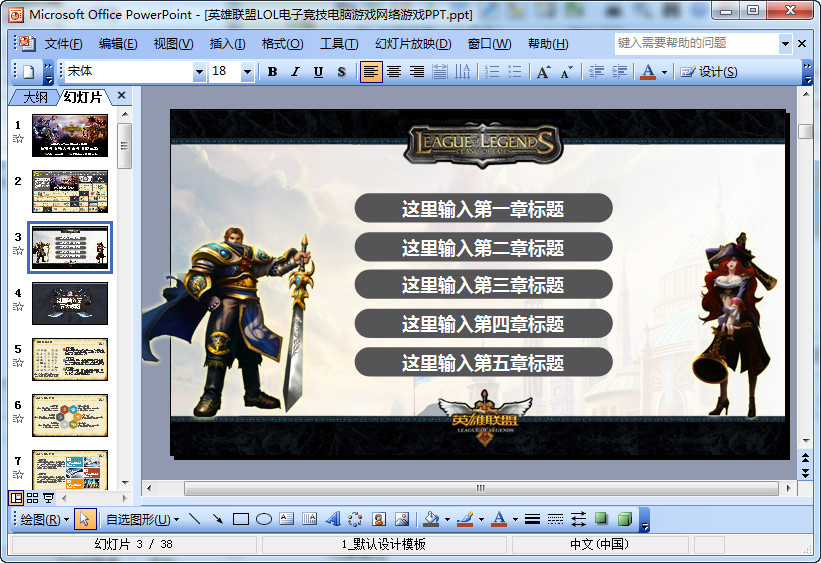821x563 pixels.
Task: Select the Oval drawing tool
Action: [264, 519]
